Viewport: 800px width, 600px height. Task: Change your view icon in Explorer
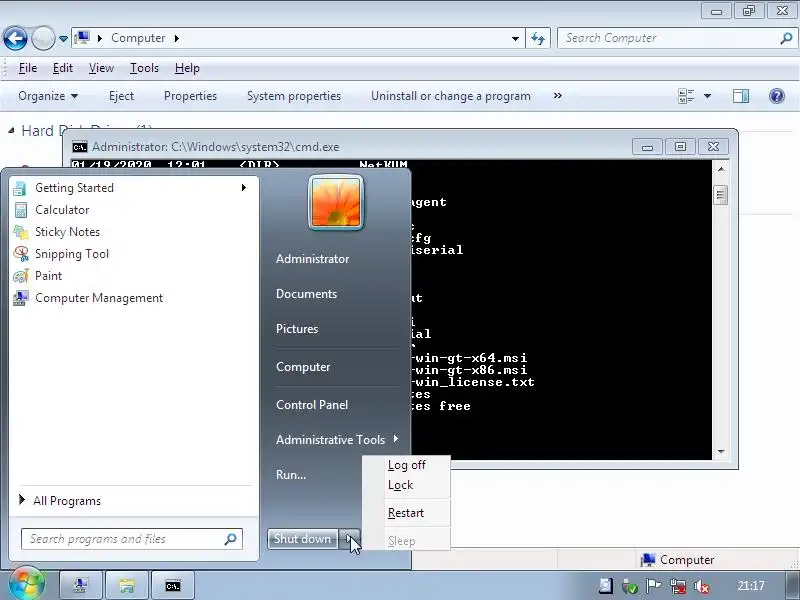(x=686, y=96)
